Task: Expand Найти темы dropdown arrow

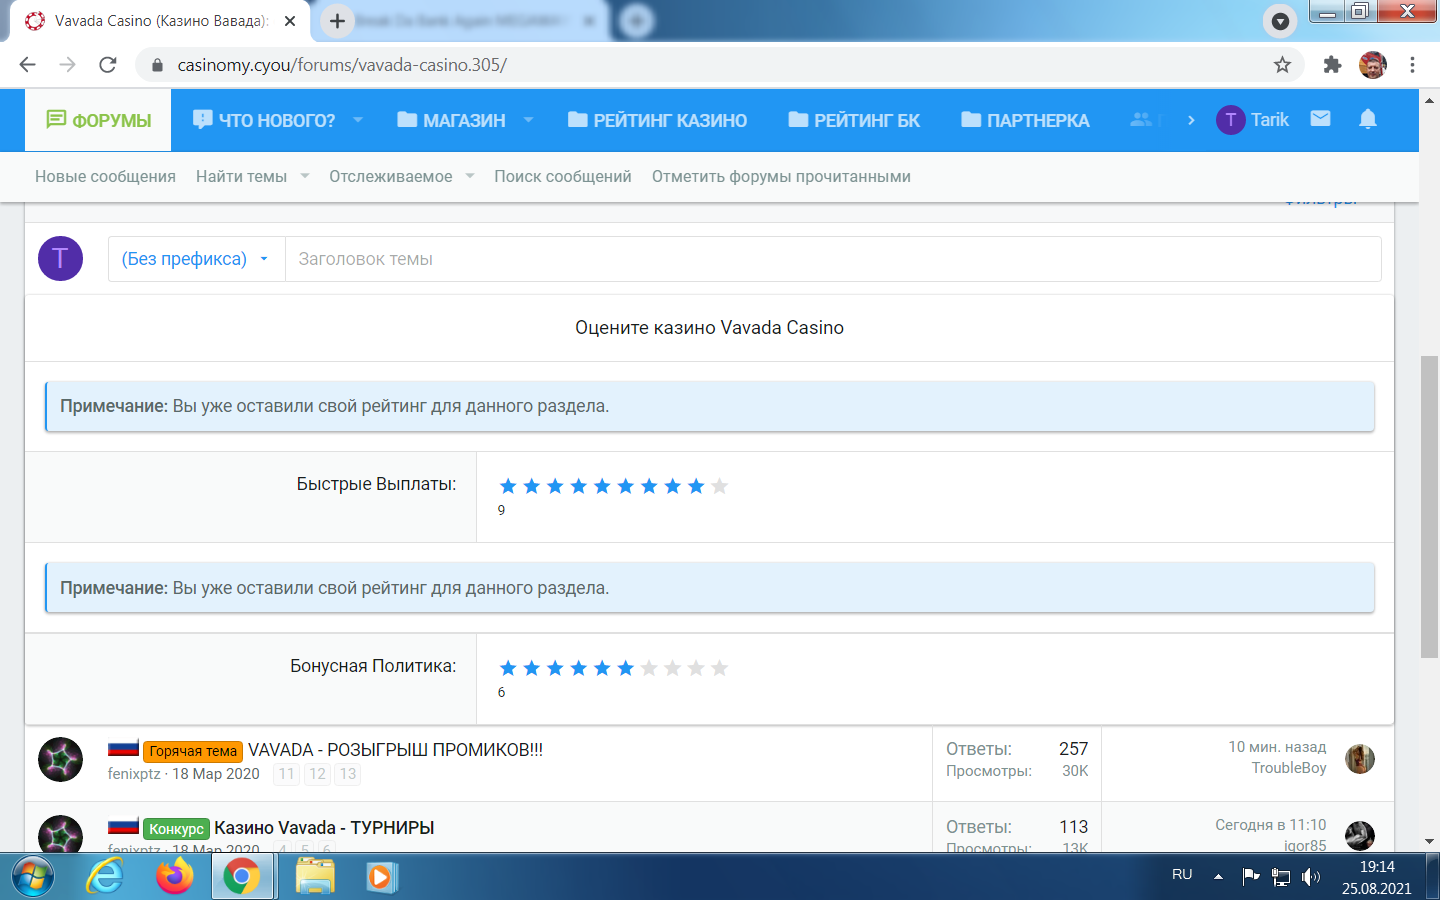Action: [305, 176]
